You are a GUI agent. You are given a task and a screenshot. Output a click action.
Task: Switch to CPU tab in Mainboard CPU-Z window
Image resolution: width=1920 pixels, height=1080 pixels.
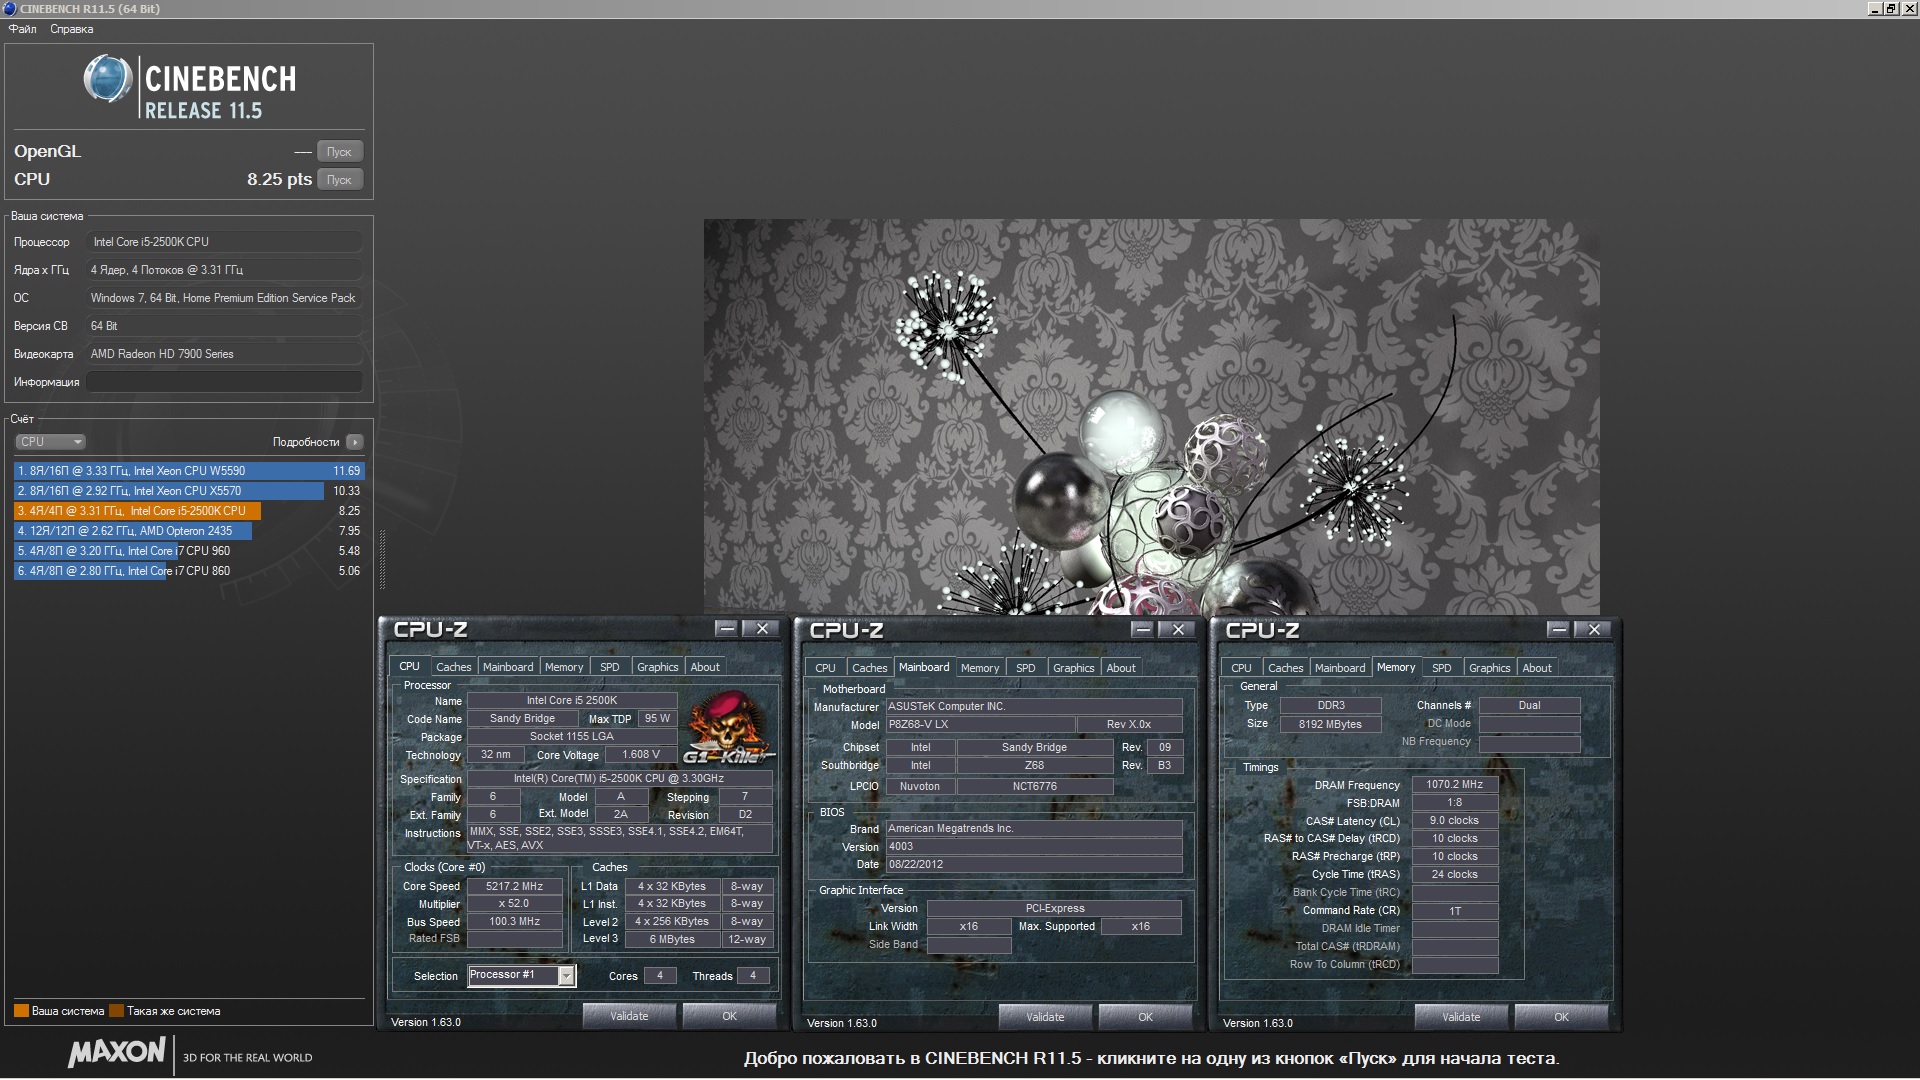coord(825,668)
